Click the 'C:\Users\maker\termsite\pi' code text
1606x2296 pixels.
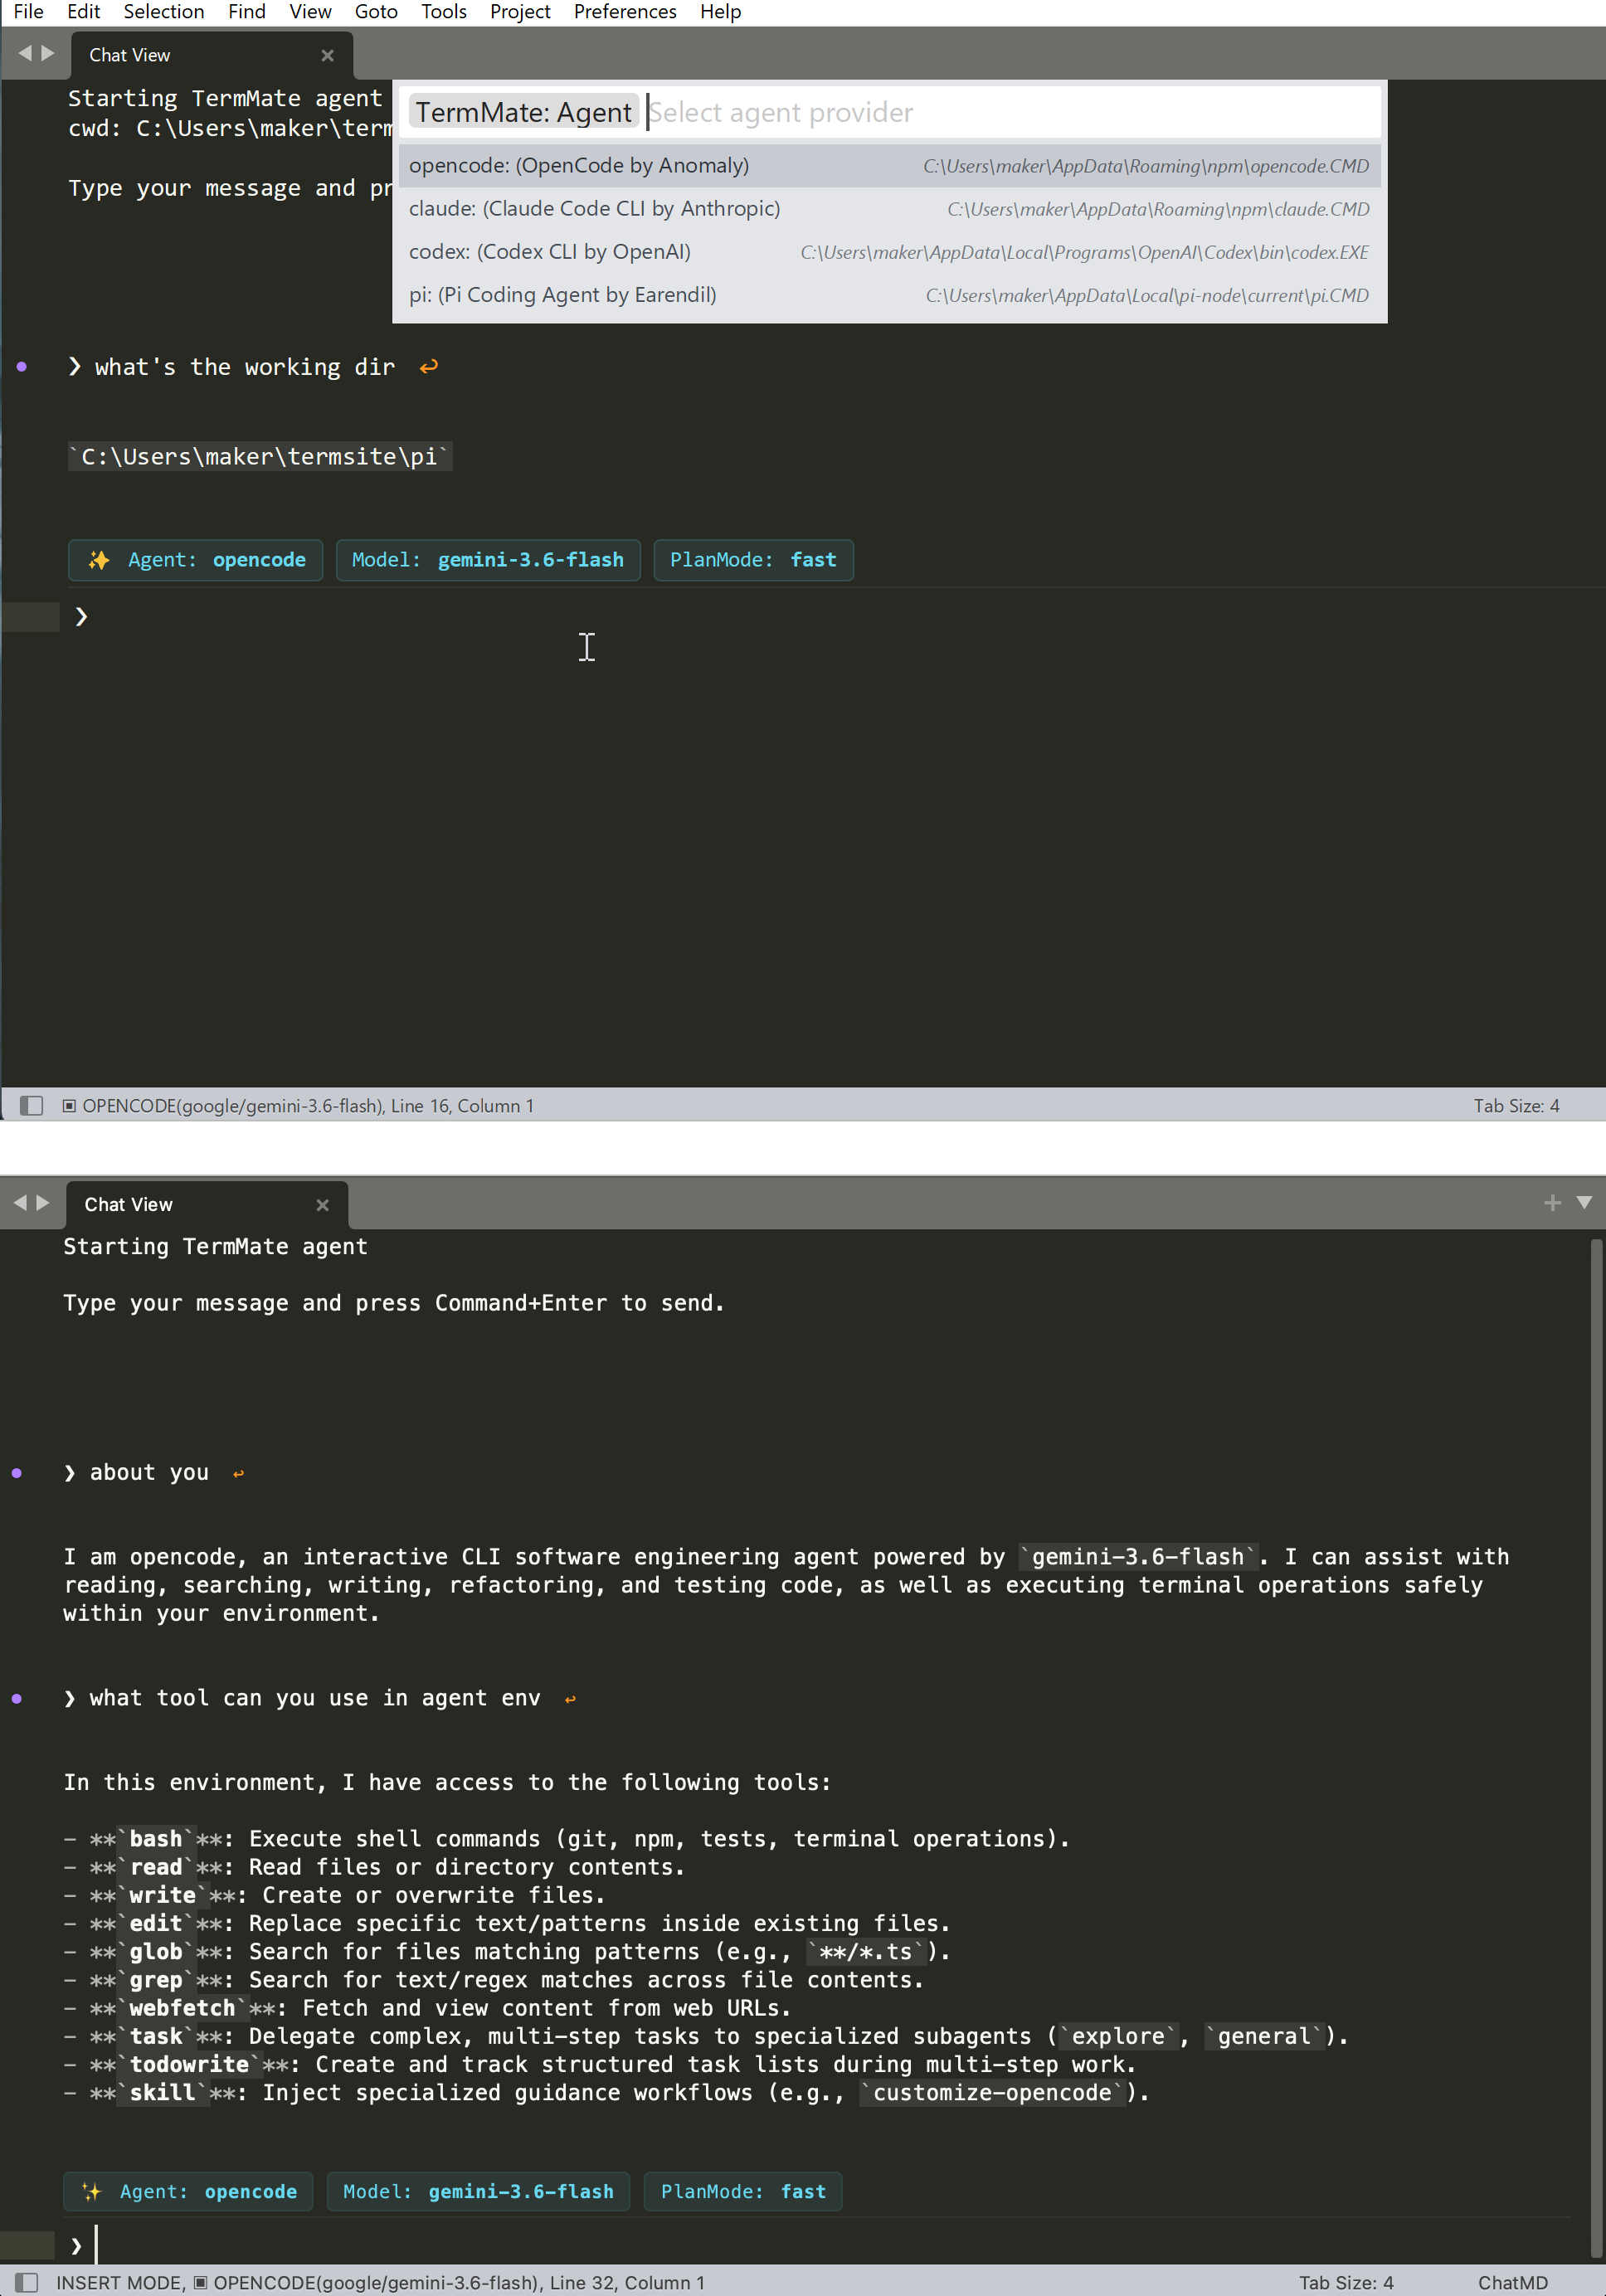[x=260, y=457]
